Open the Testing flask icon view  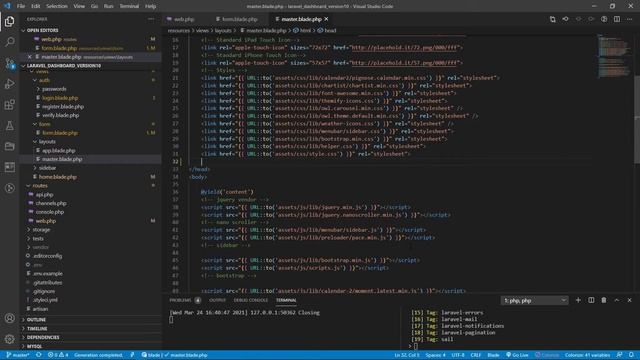click(9, 125)
